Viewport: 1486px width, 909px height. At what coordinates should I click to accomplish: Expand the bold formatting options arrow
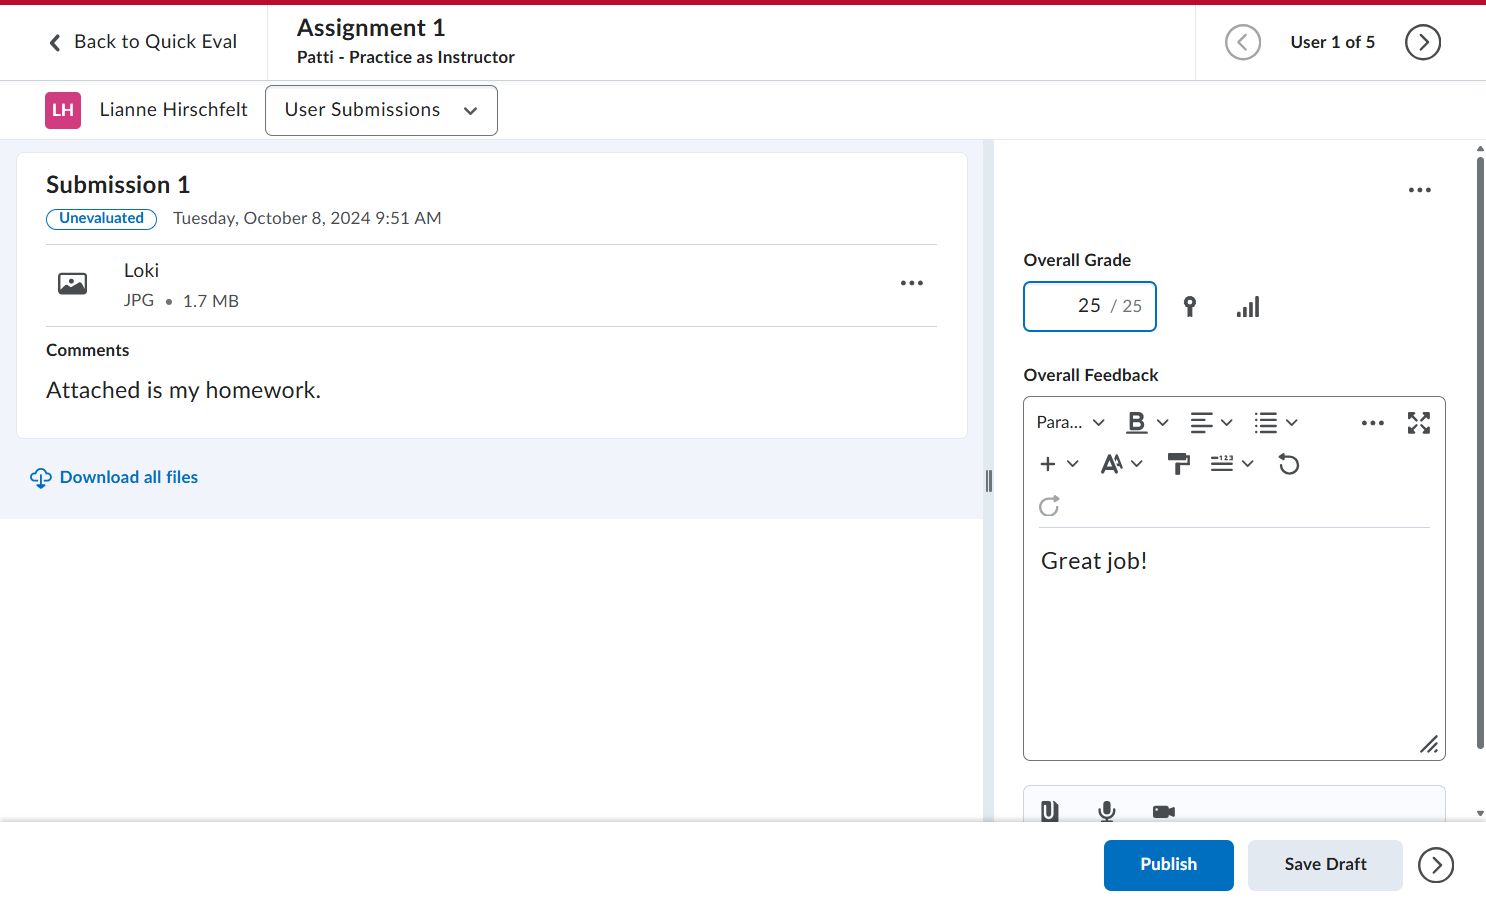1163,423
